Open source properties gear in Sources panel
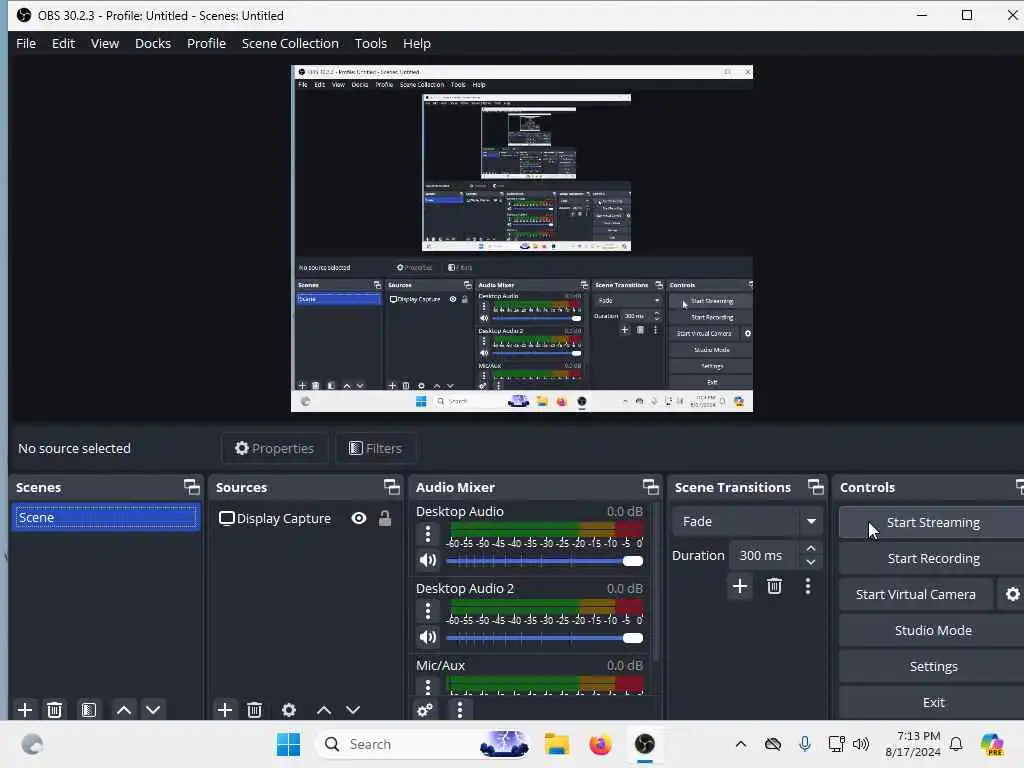Viewport: 1024px width, 768px height. click(289, 709)
